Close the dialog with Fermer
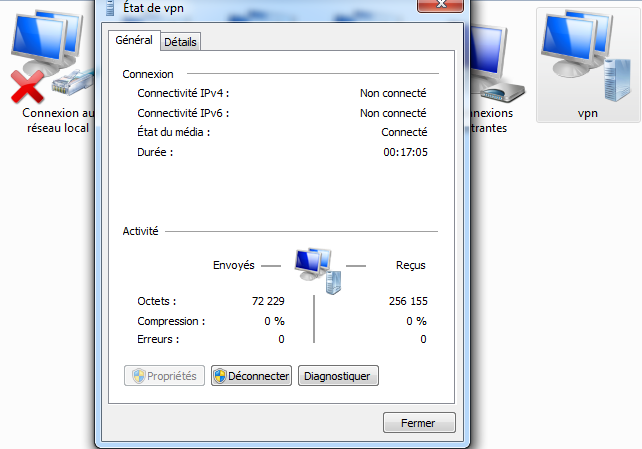This screenshot has height=449, width=642. (419, 422)
